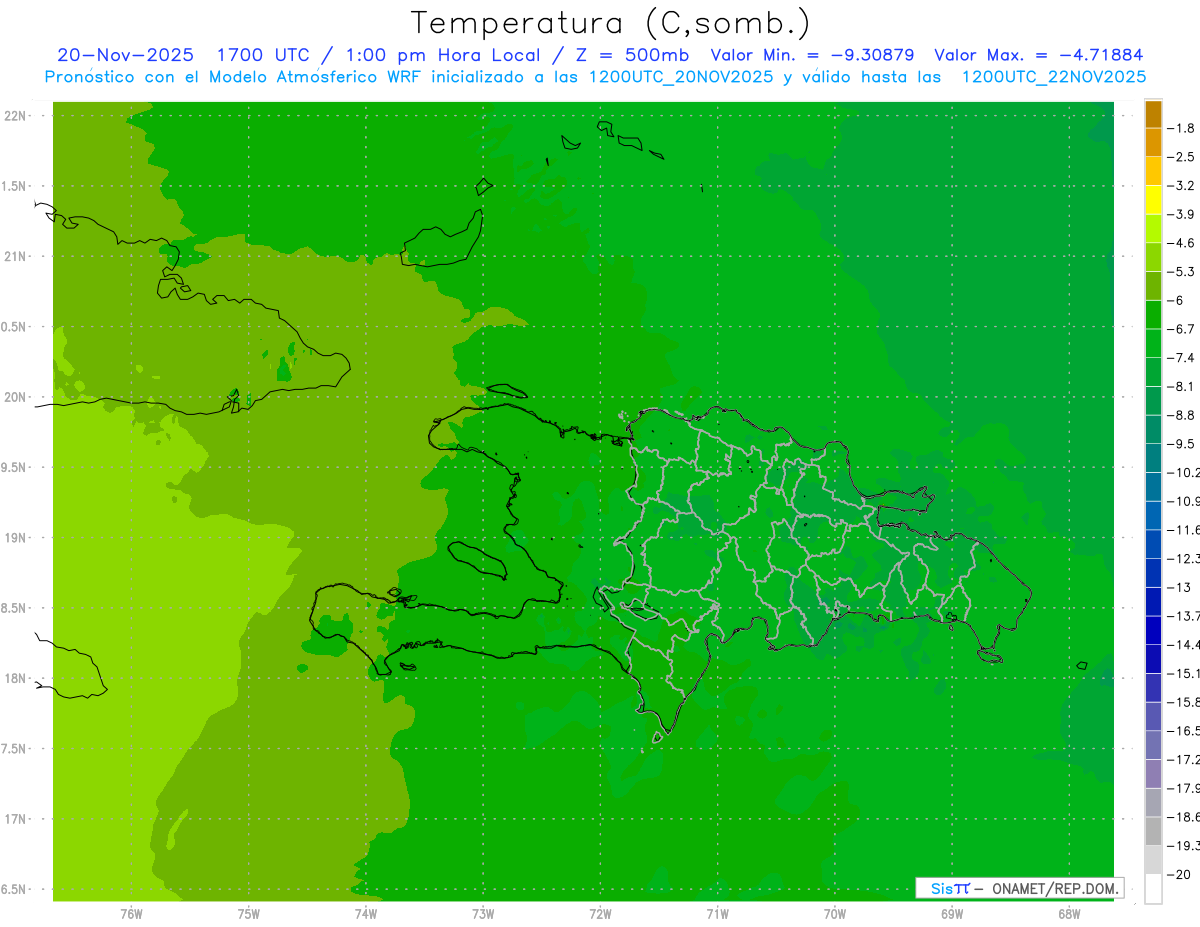Click the '-7.4' colorbar value

tap(1183, 357)
